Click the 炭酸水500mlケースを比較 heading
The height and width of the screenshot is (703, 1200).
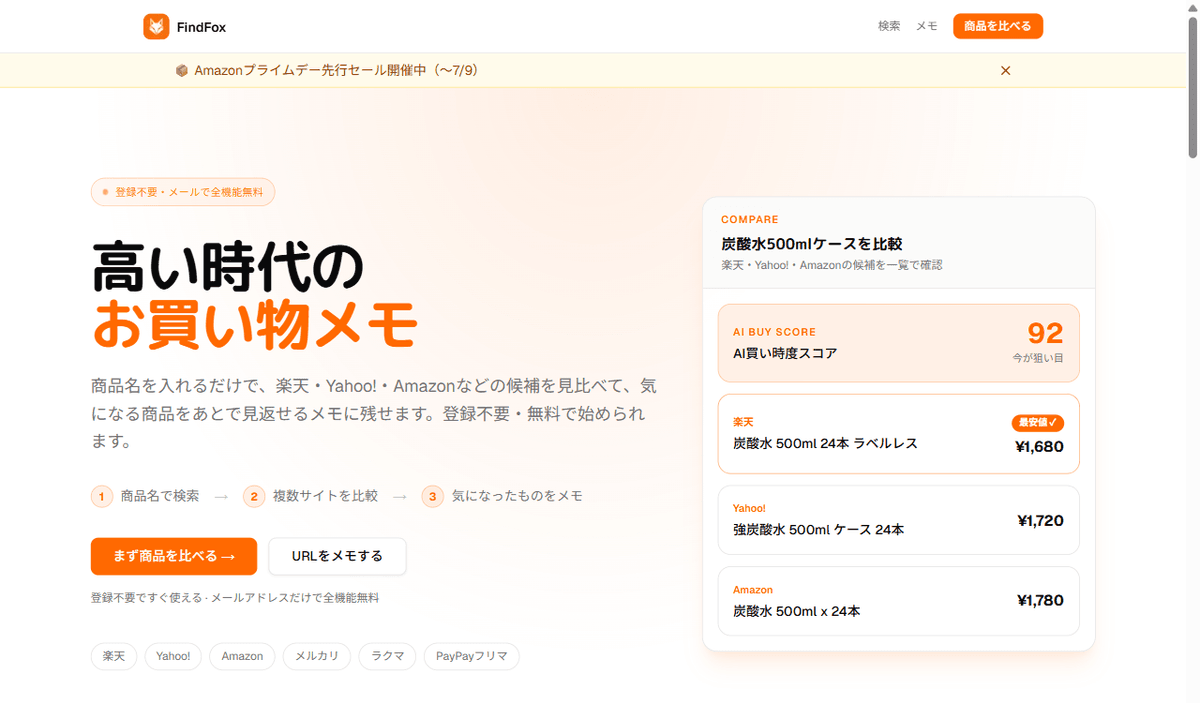pyautogui.click(x=812, y=243)
